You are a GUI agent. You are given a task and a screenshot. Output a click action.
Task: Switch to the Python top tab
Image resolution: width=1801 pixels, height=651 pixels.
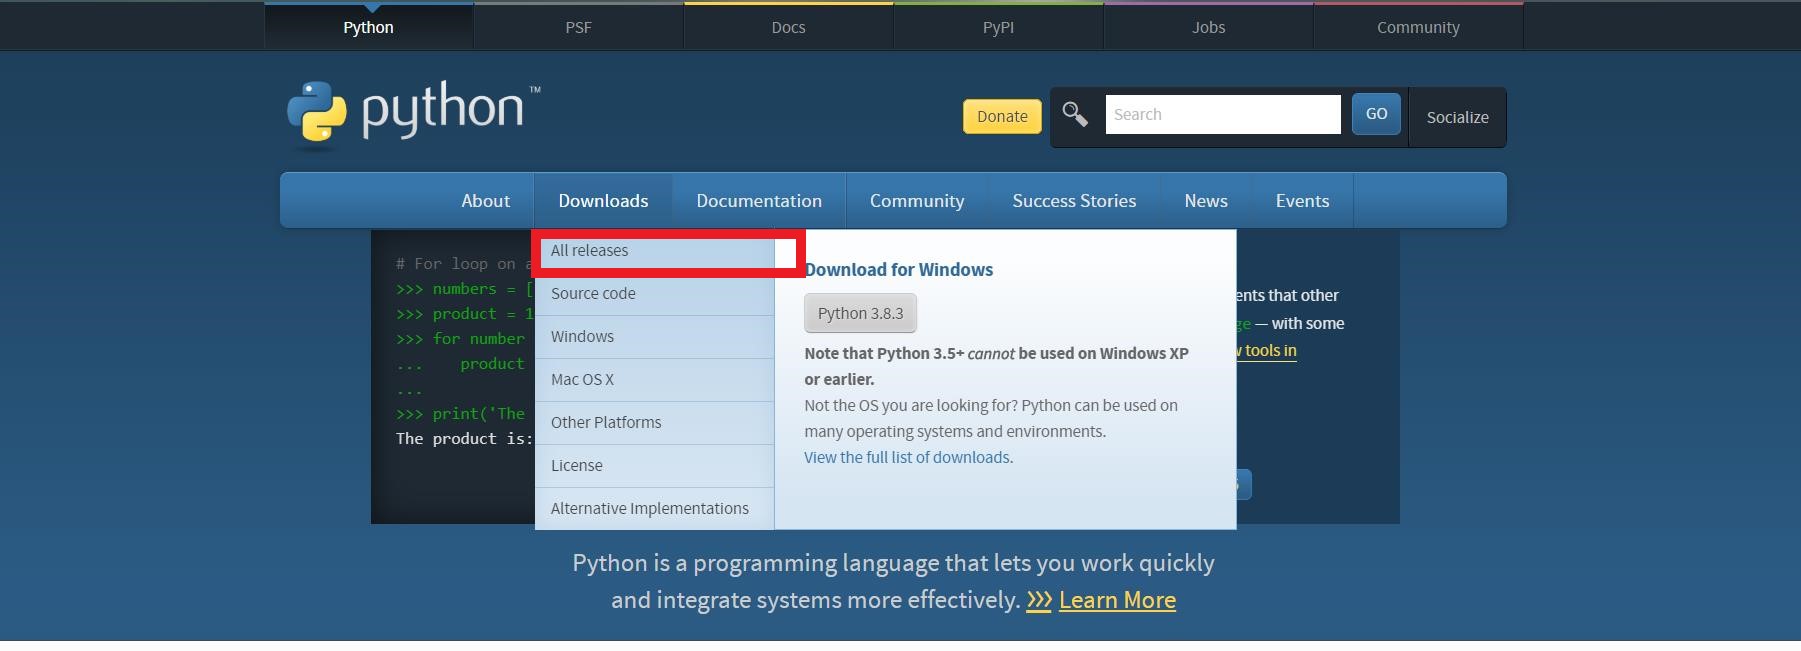[x=368, y=27]
